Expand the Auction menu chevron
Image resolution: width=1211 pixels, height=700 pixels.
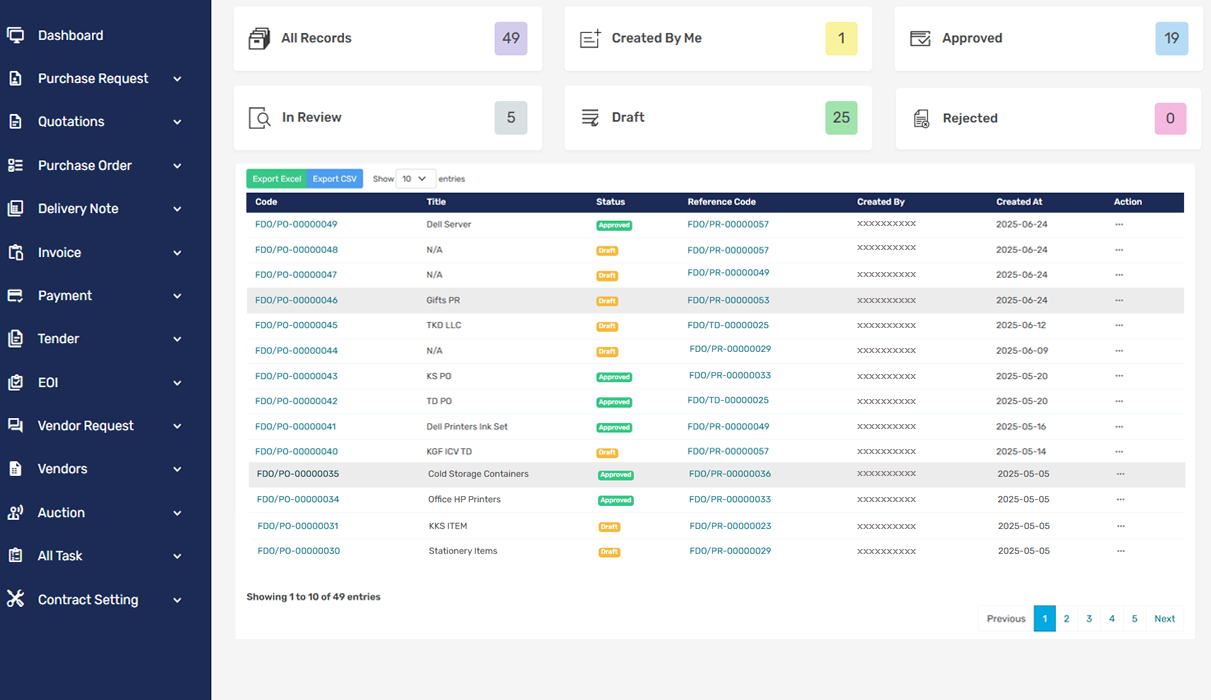(x=177, y=513)
